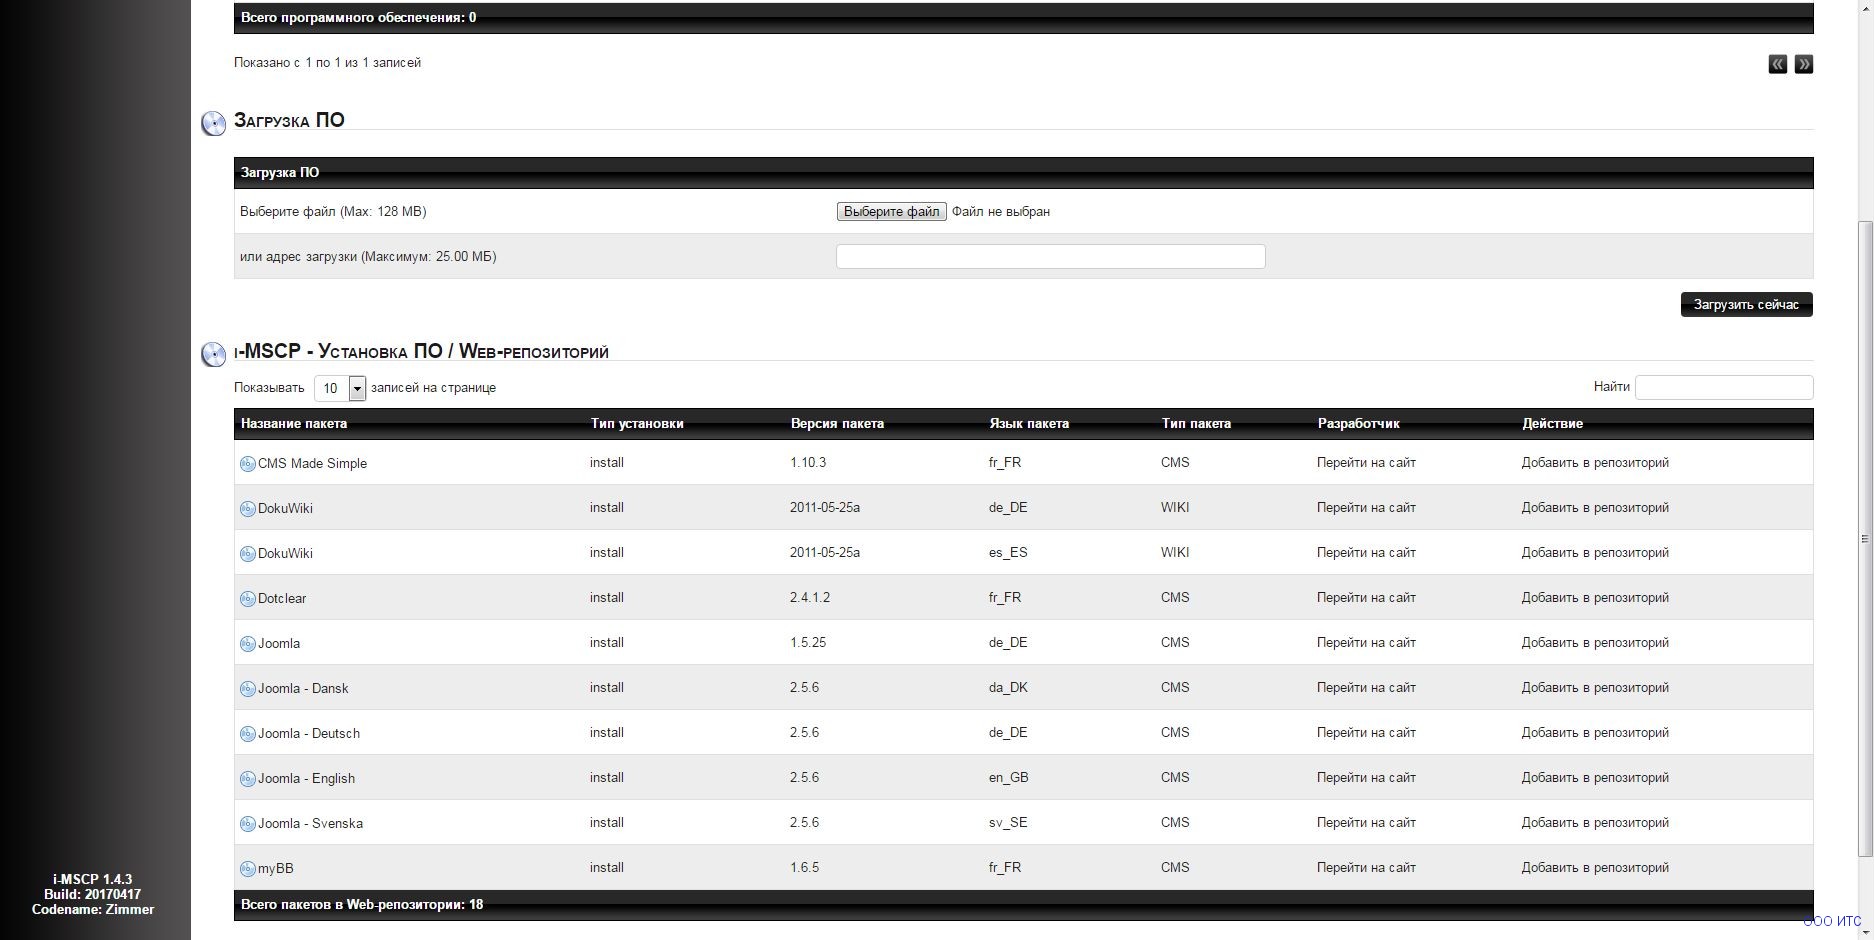Click the package icon beside Joomla - Deutsch
The width and height of the screenshot is (1874, 940).
coord(248,734)
